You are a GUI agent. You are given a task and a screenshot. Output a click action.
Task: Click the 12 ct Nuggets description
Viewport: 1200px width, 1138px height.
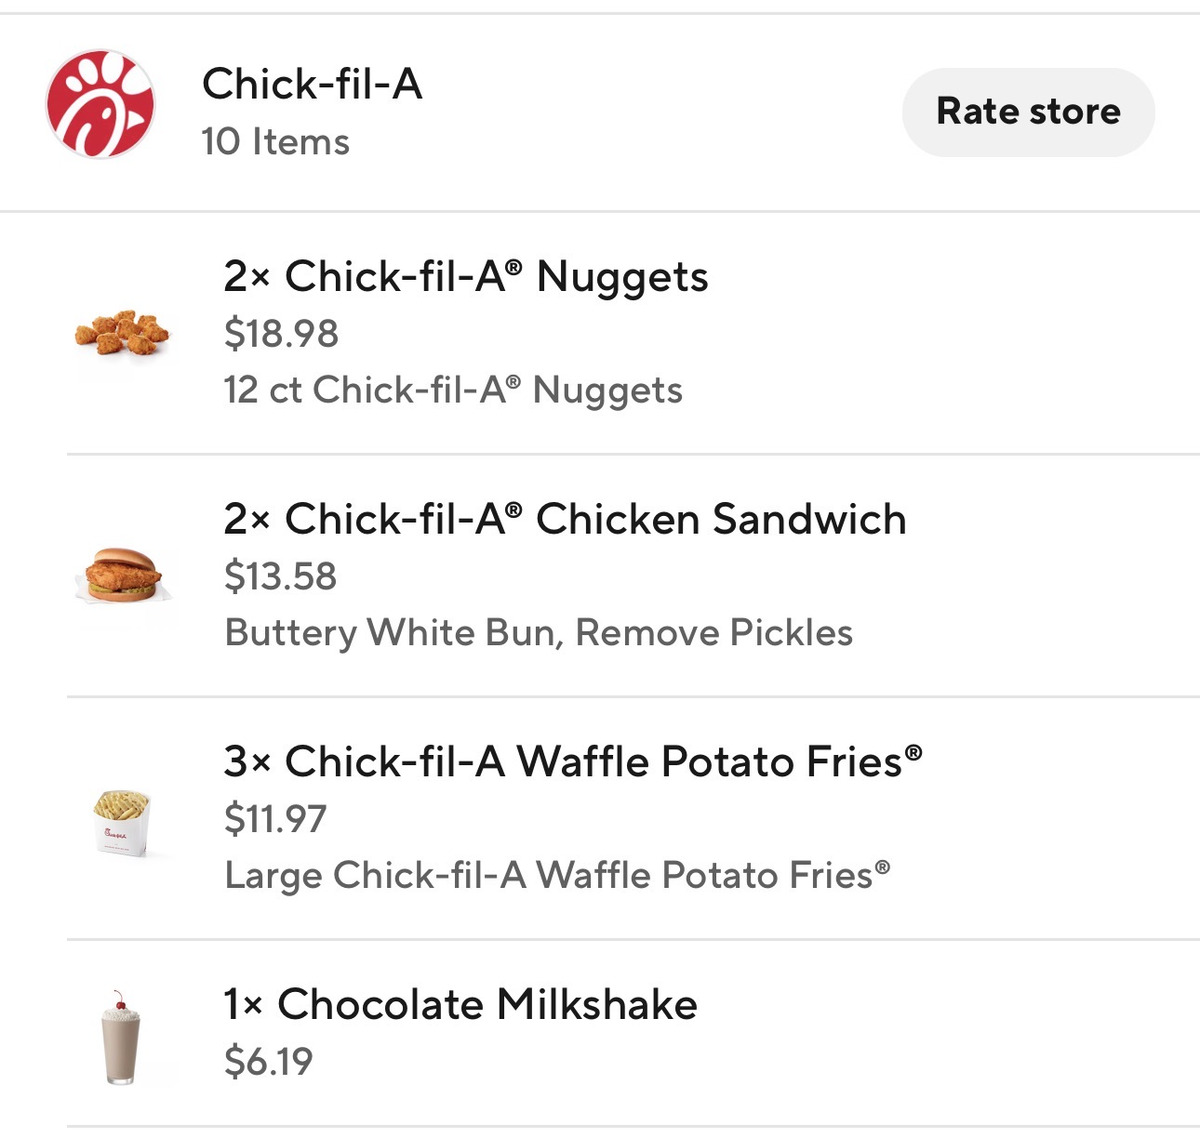[453, 390]
